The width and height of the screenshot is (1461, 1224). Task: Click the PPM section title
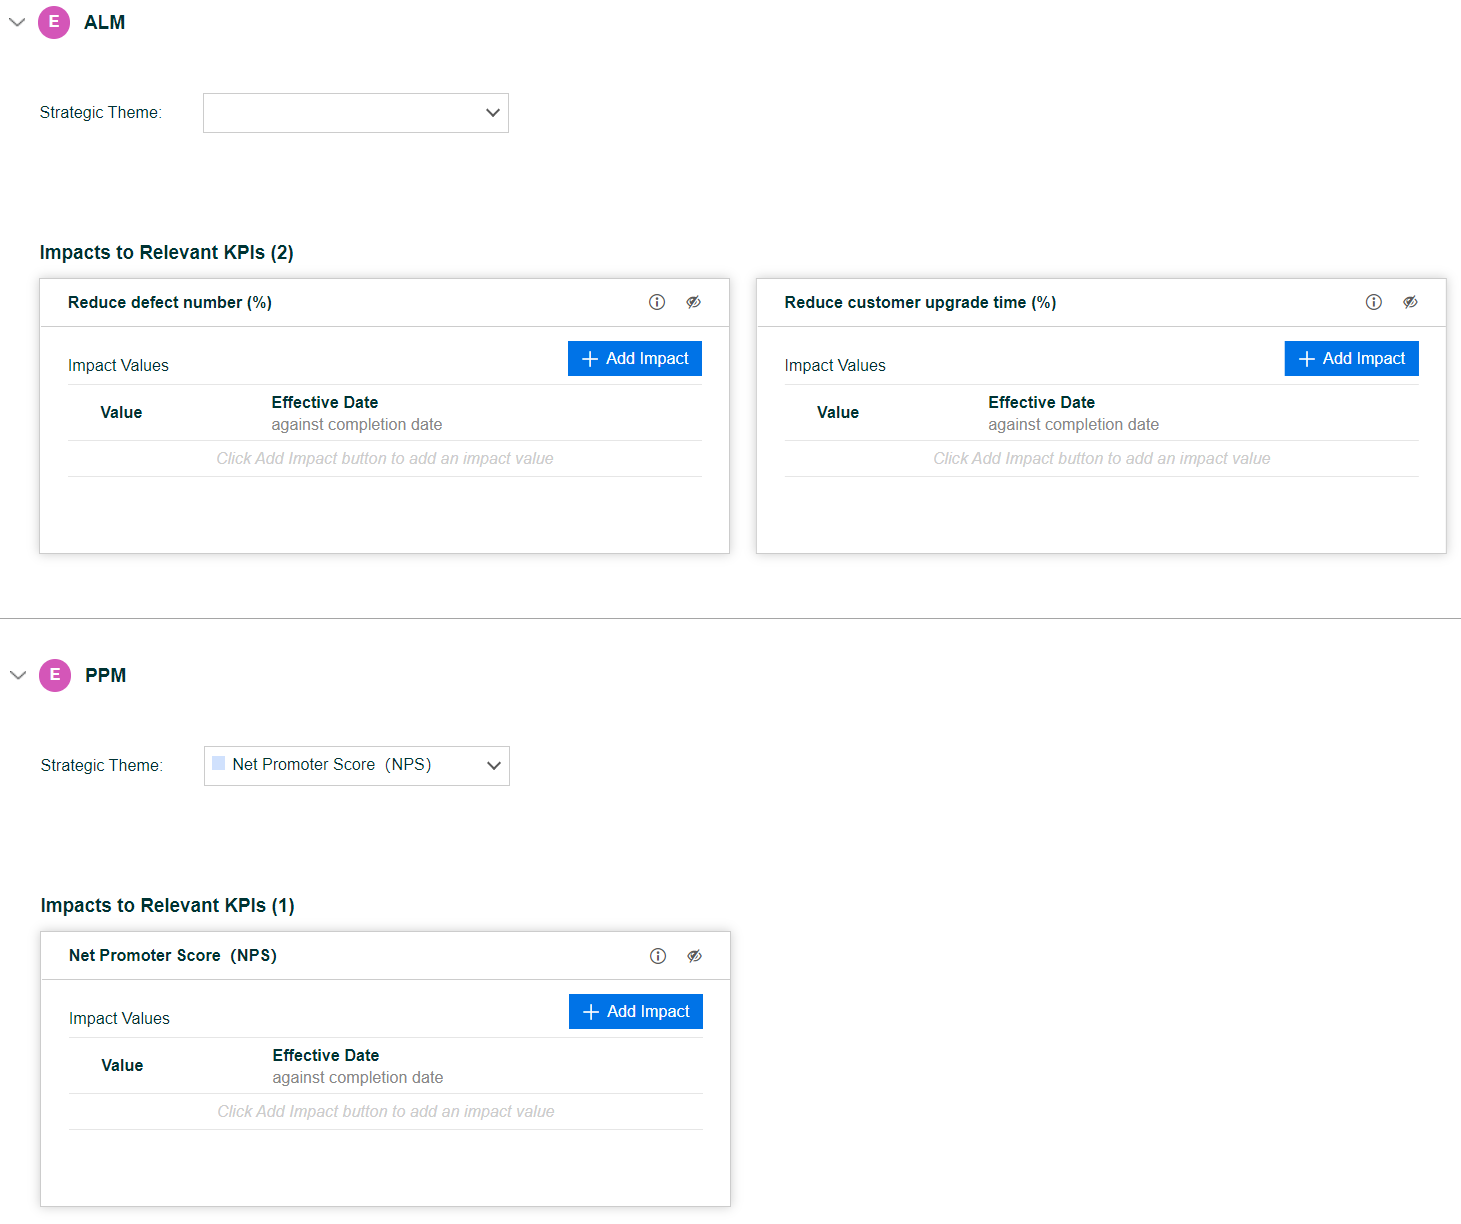pos(105,676)
